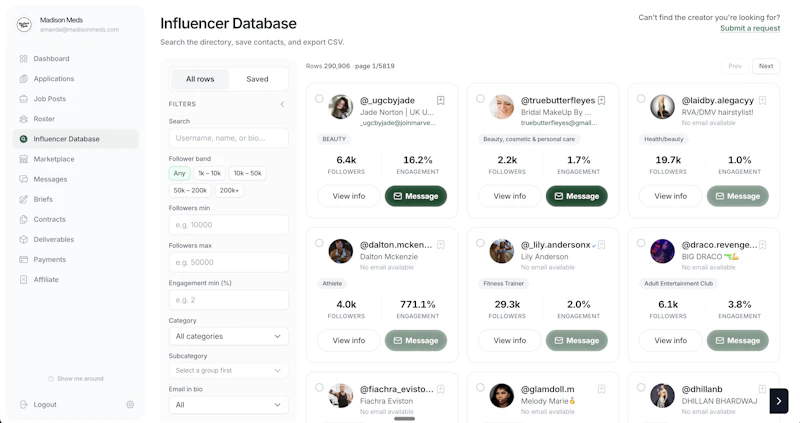
Task: Choose the 50k – 200k follower band
Action: point(190,190)
